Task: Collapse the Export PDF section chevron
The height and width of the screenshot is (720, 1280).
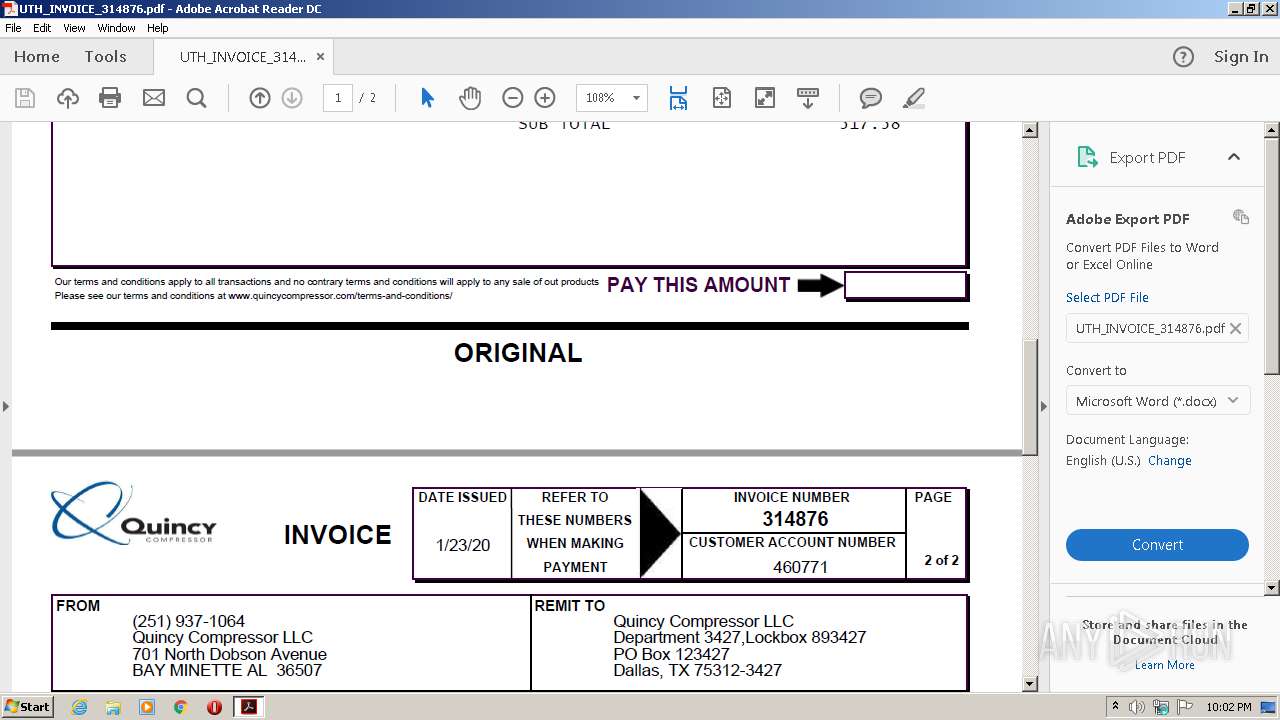Action: pyautogui.click(x=1234, y=157)
